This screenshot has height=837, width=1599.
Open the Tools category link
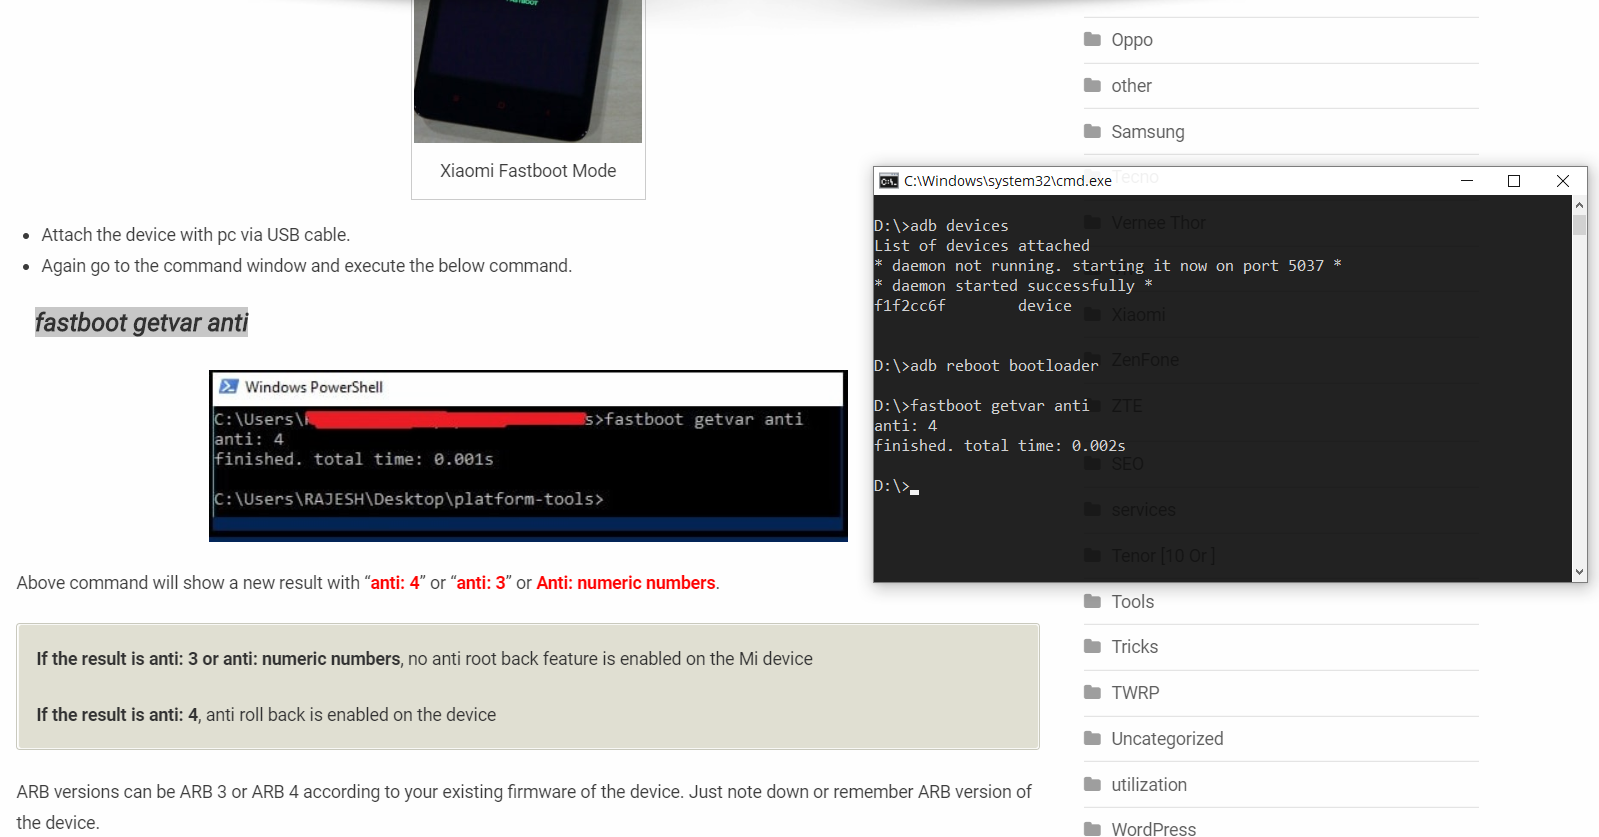tap(1133, 602)
